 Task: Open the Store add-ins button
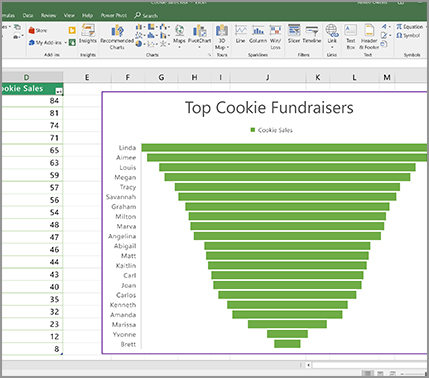[38, 30]
